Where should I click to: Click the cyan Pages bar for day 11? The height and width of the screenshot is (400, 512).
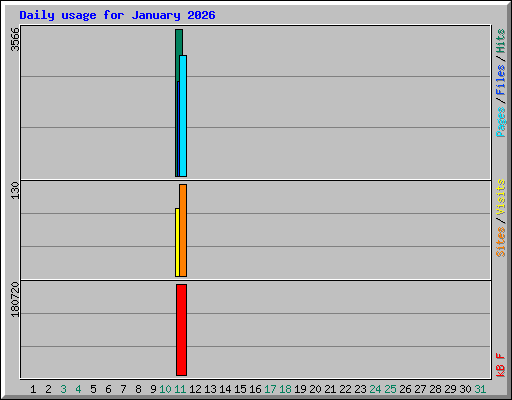click(x=183, y=116)
